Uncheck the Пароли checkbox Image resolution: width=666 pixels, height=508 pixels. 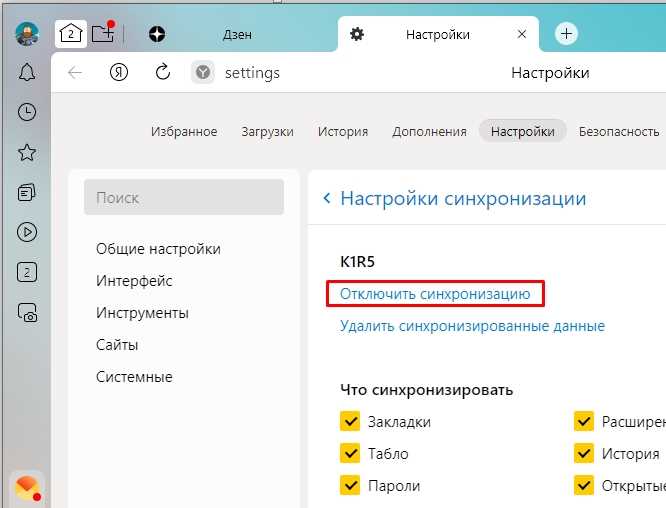click(350, 485)
